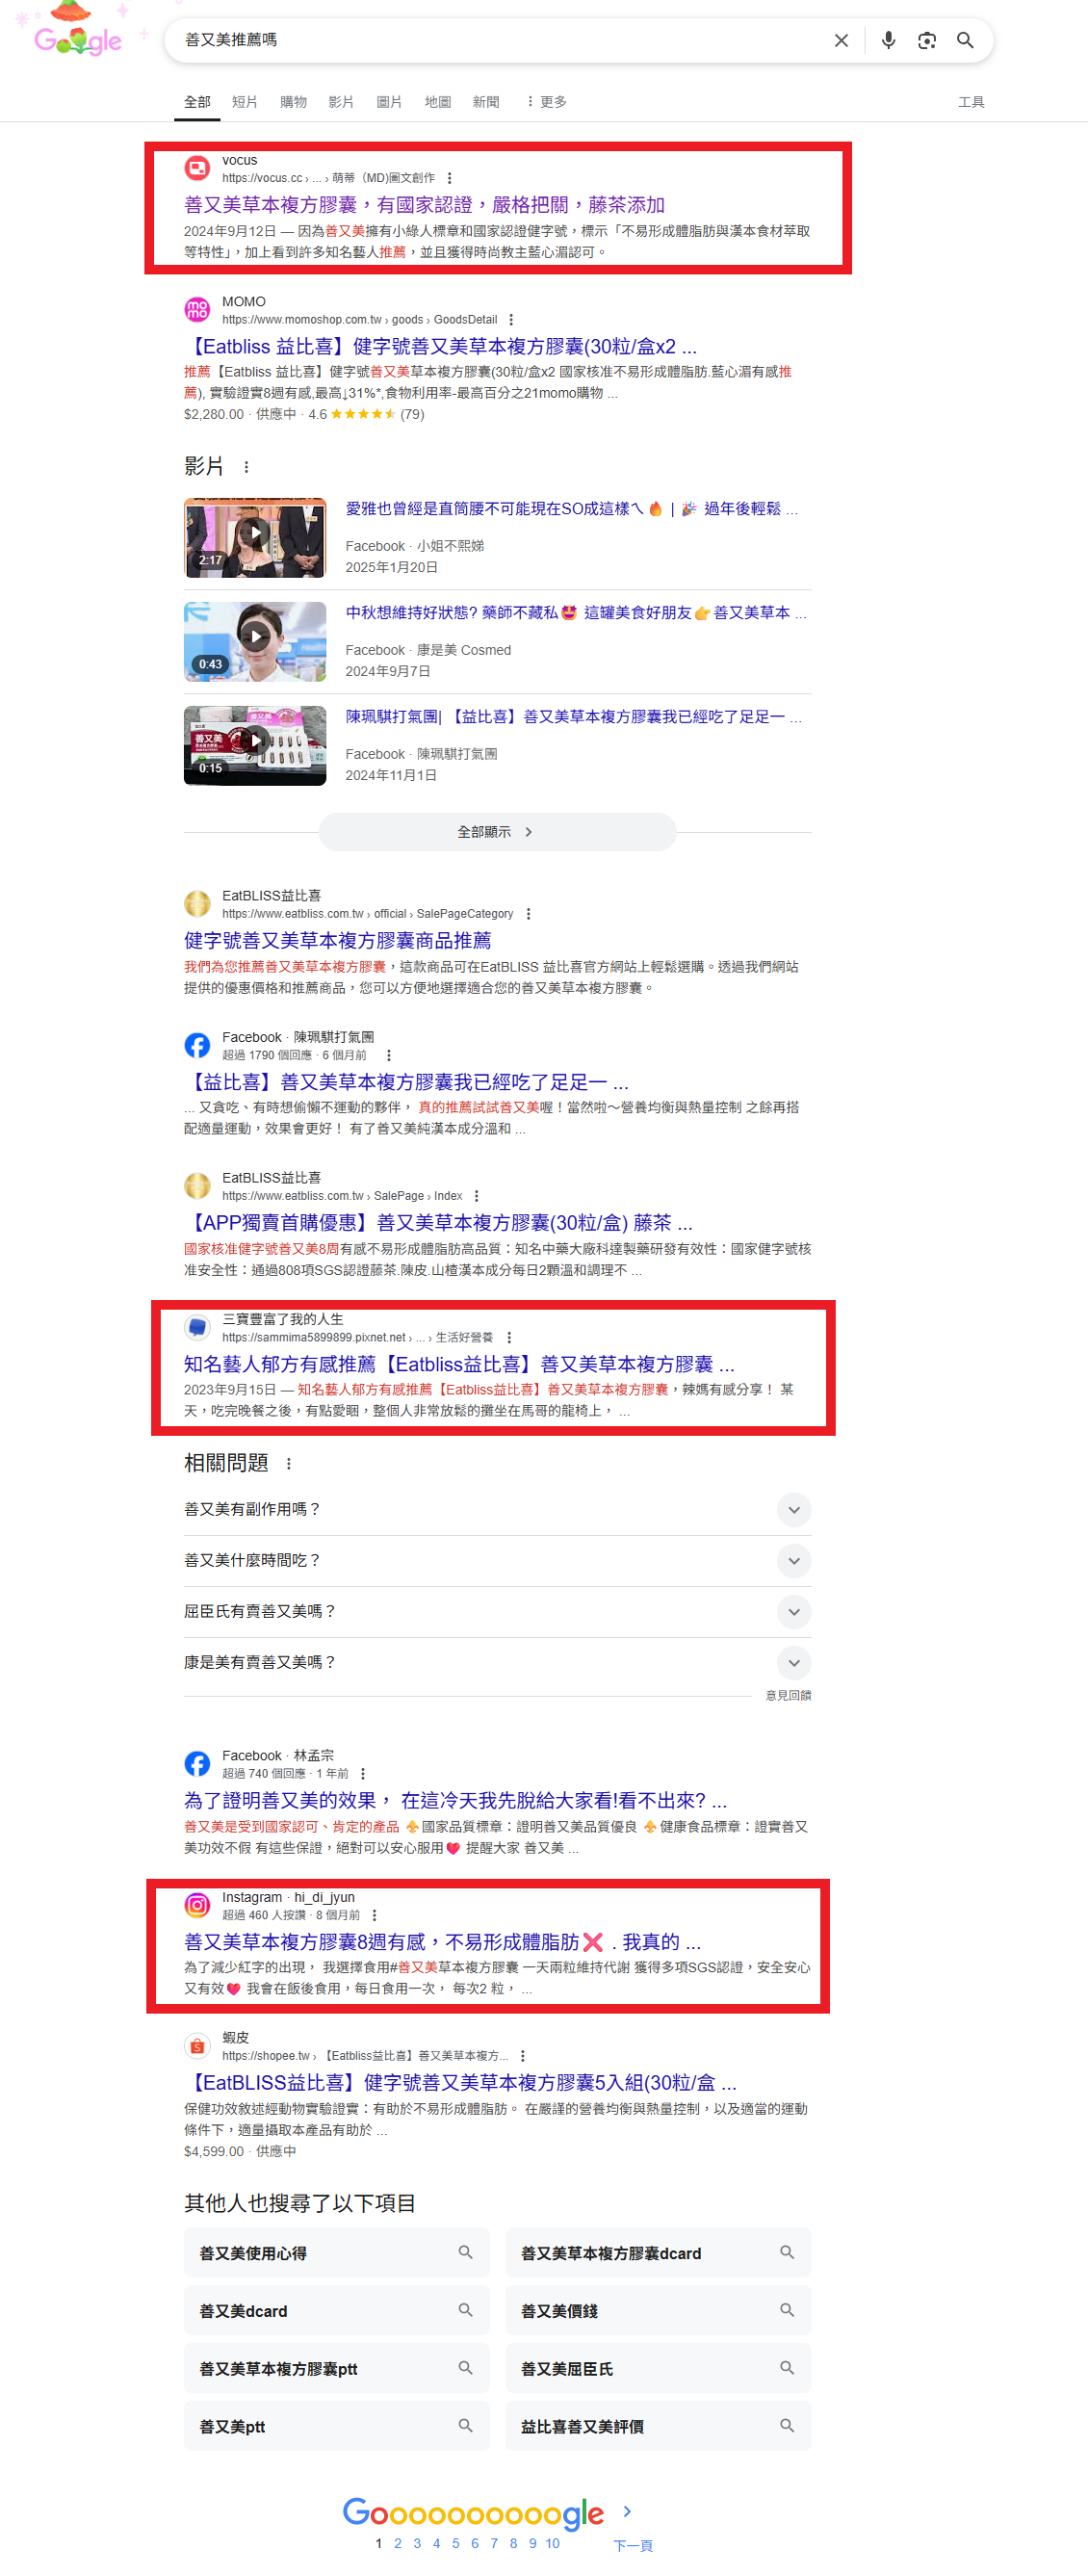Screen dimensions: 1088x2576
Task: Expand question 善又美有副作用嗎?
Action: click(x=497, y=1509)
